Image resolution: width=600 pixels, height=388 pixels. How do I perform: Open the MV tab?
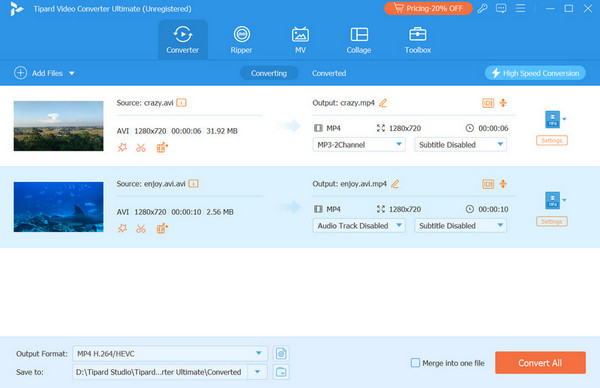click(x=300, y=40)
